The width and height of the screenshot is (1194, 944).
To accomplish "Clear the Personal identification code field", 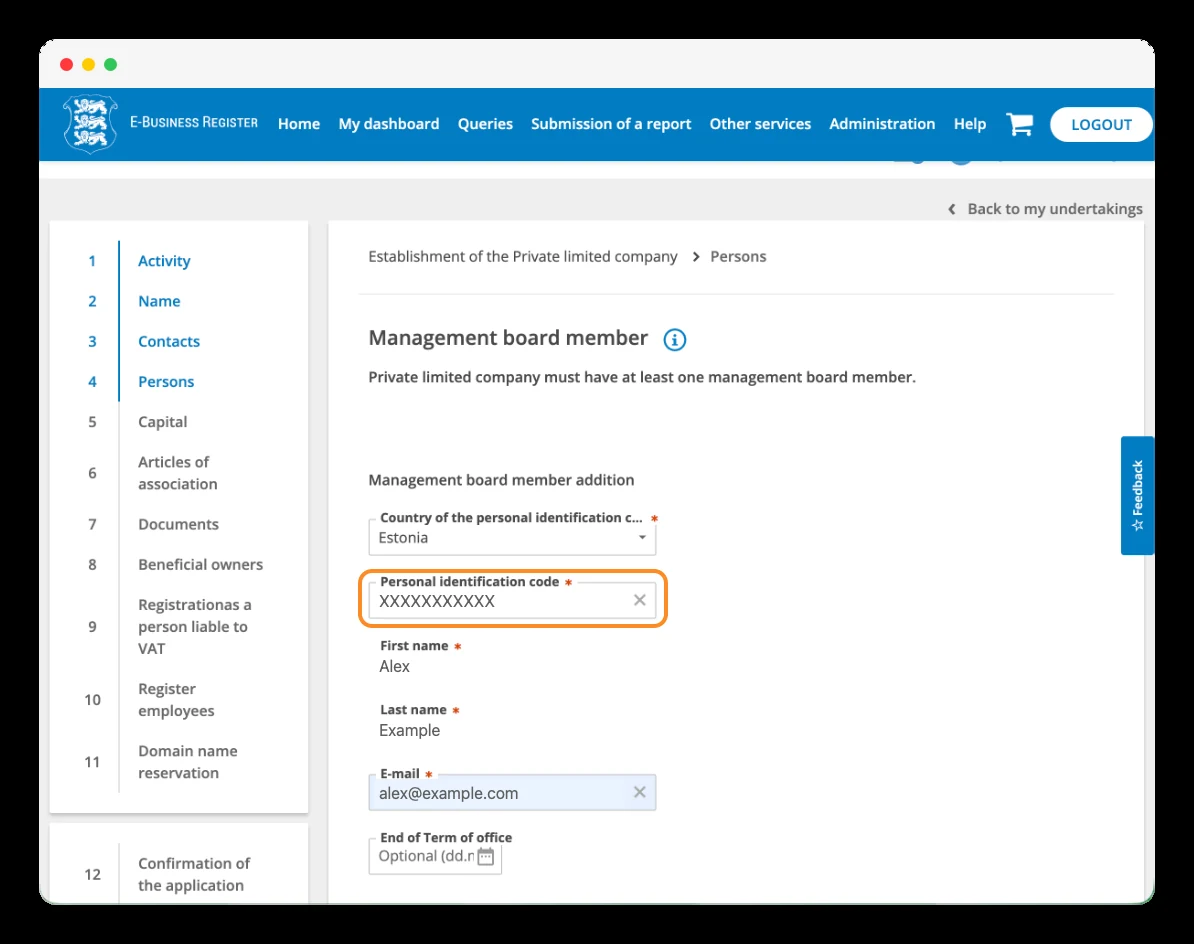I will point(640,600).
